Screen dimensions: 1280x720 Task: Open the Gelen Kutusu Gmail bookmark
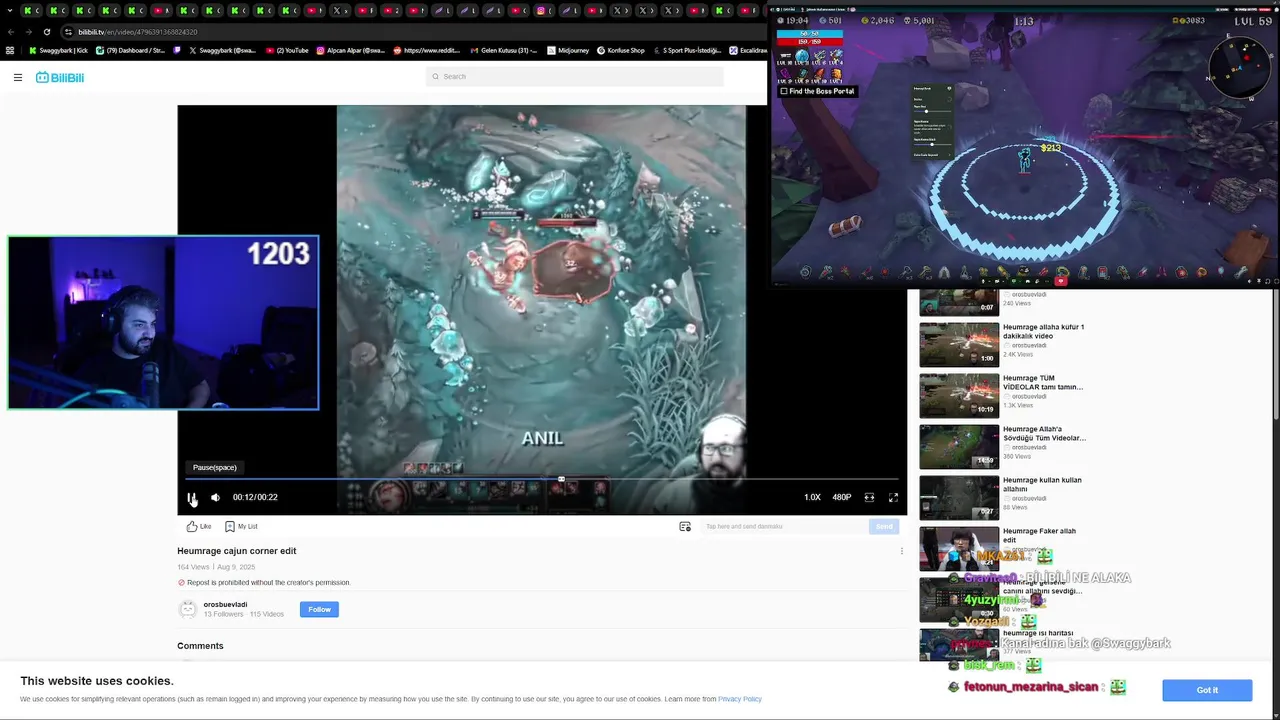pos(504,50)
